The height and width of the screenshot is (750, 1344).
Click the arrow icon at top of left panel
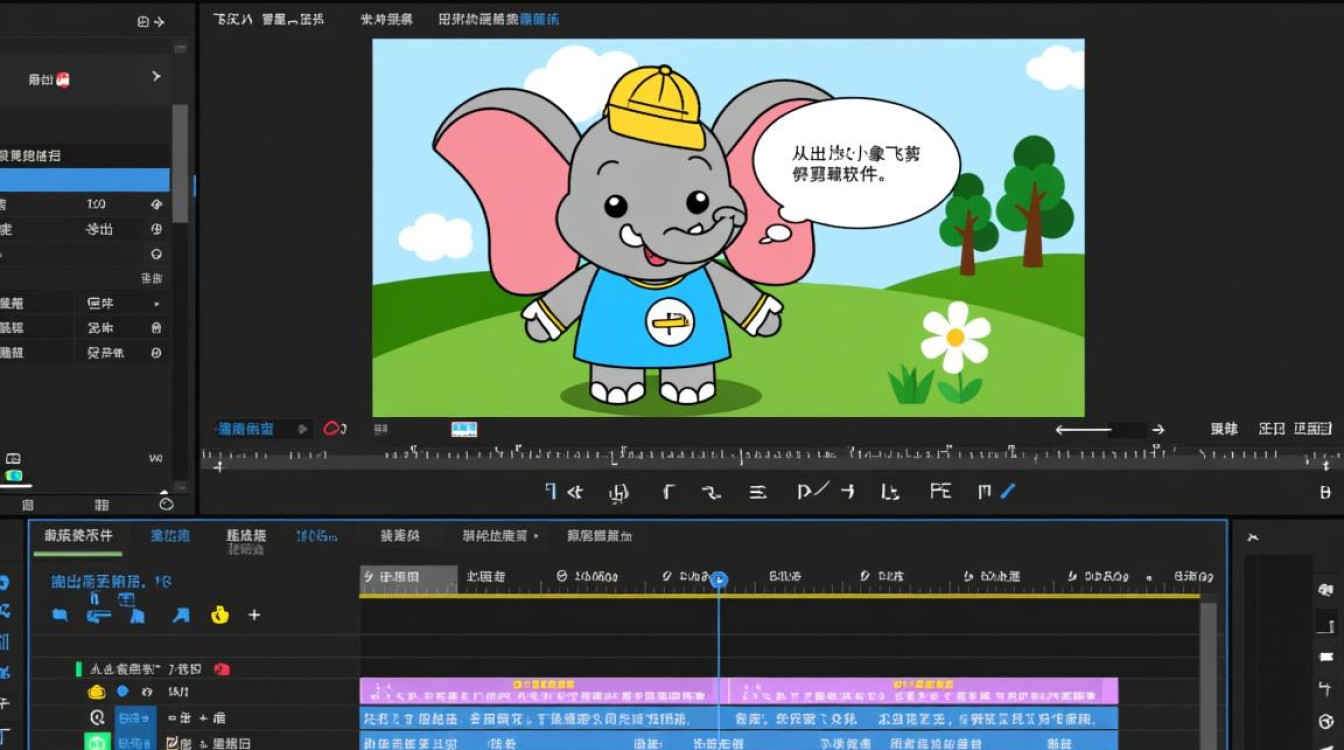tap(159, 21)
